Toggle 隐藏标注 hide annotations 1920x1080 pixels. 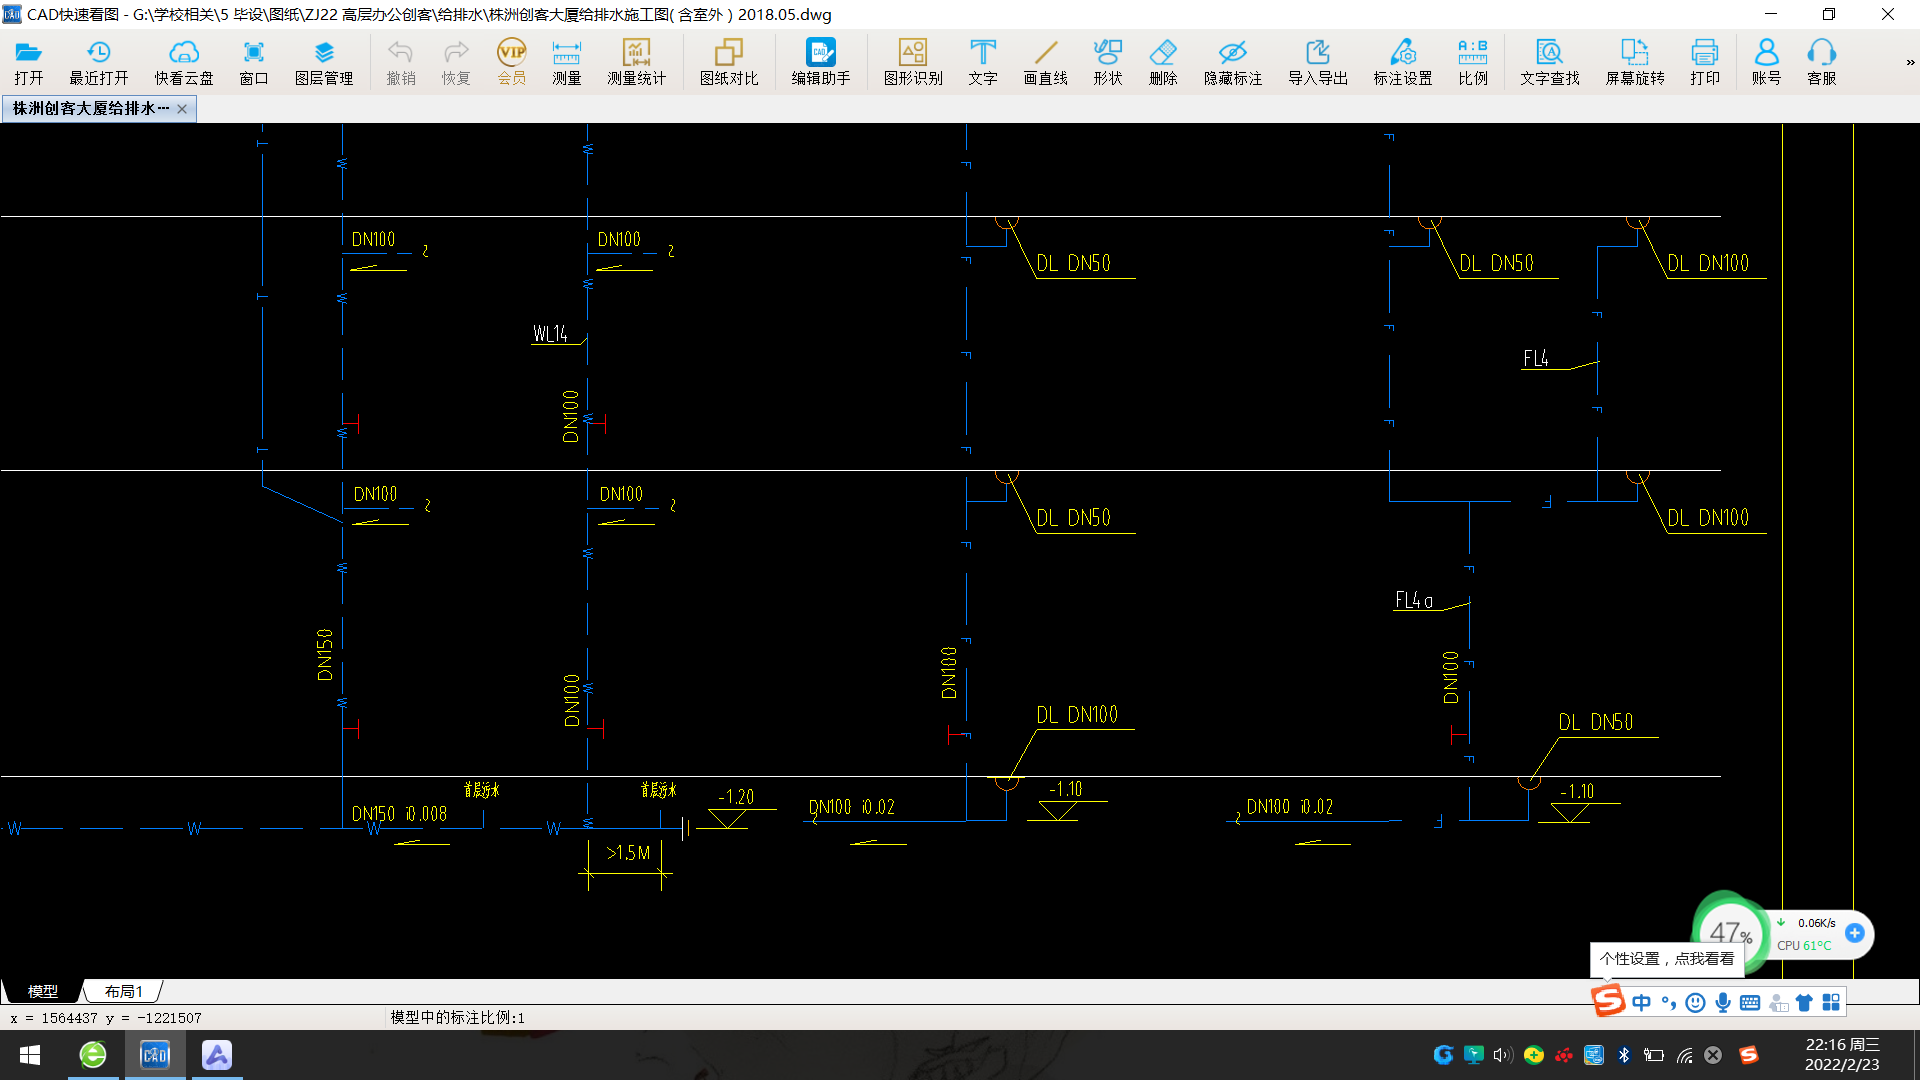[x=1232, y=62]
